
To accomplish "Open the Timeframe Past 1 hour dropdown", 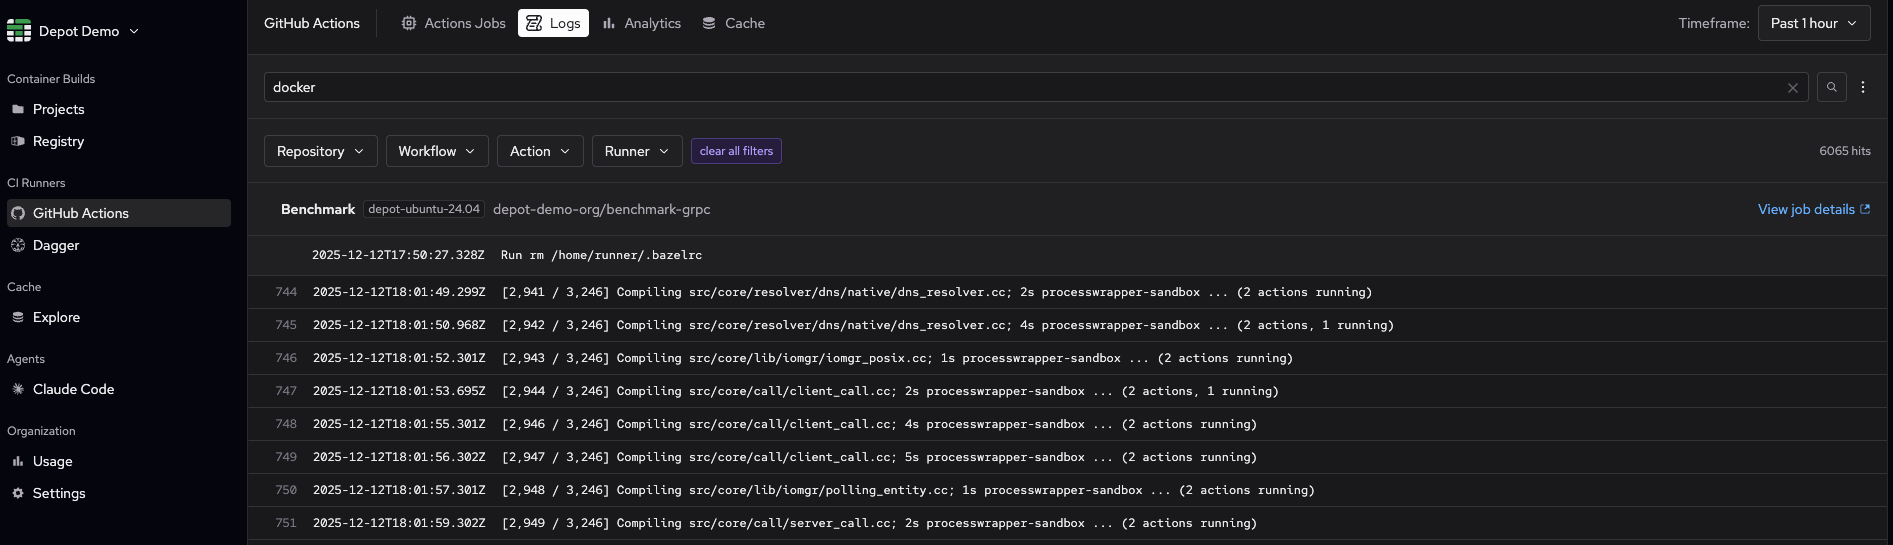I will [1813, 23].
